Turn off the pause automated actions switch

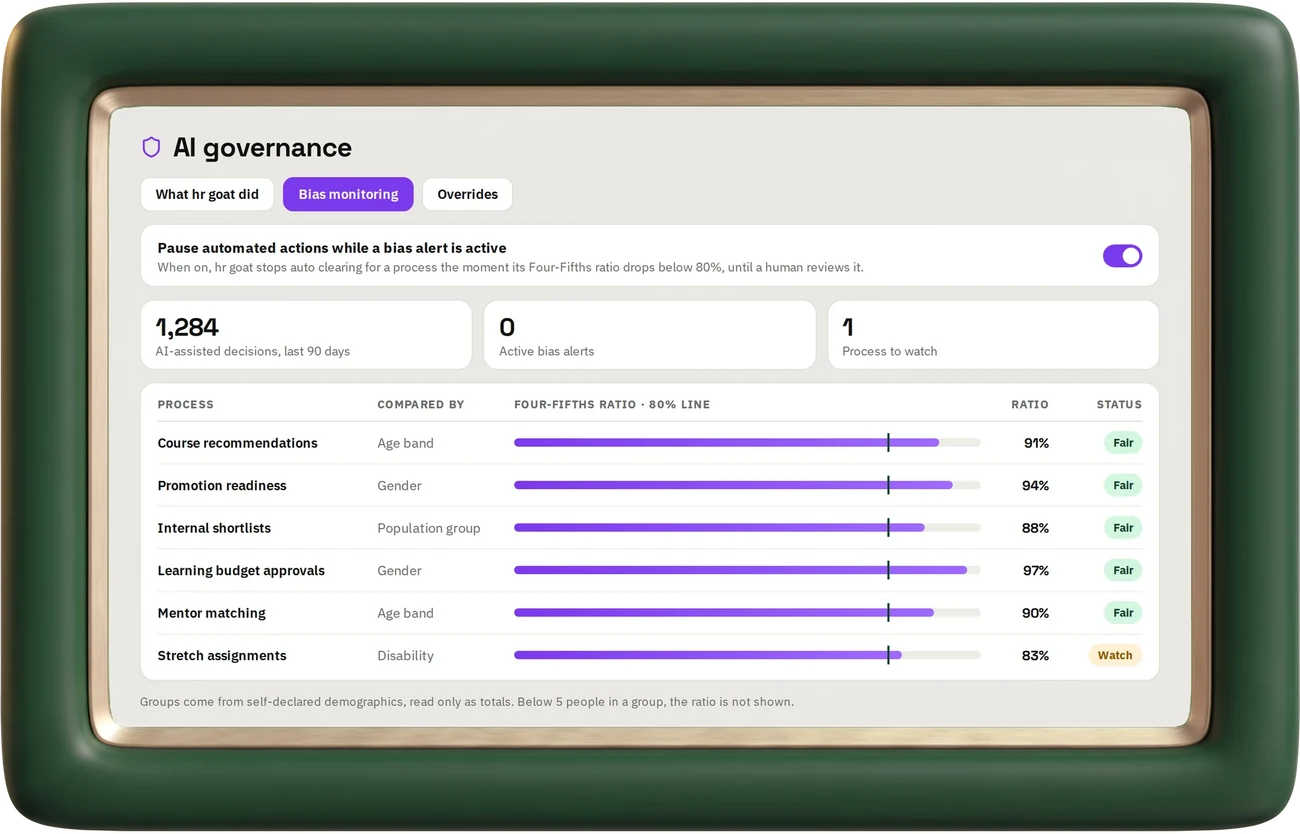coord(1122,256)
